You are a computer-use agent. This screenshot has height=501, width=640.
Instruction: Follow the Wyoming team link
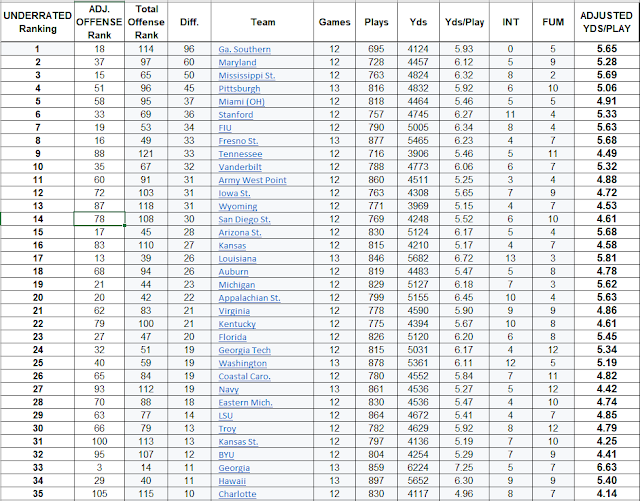click(238, 206)
